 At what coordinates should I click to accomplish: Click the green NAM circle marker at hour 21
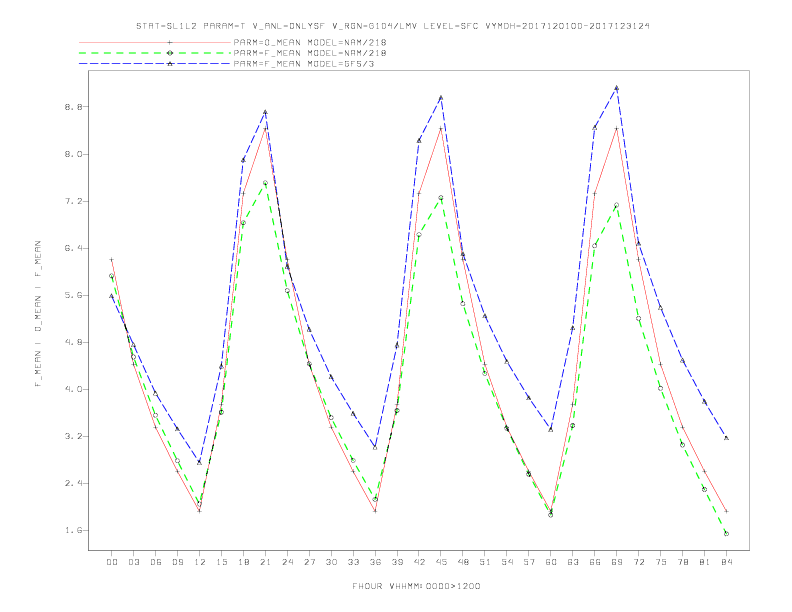tap(265, 183)
